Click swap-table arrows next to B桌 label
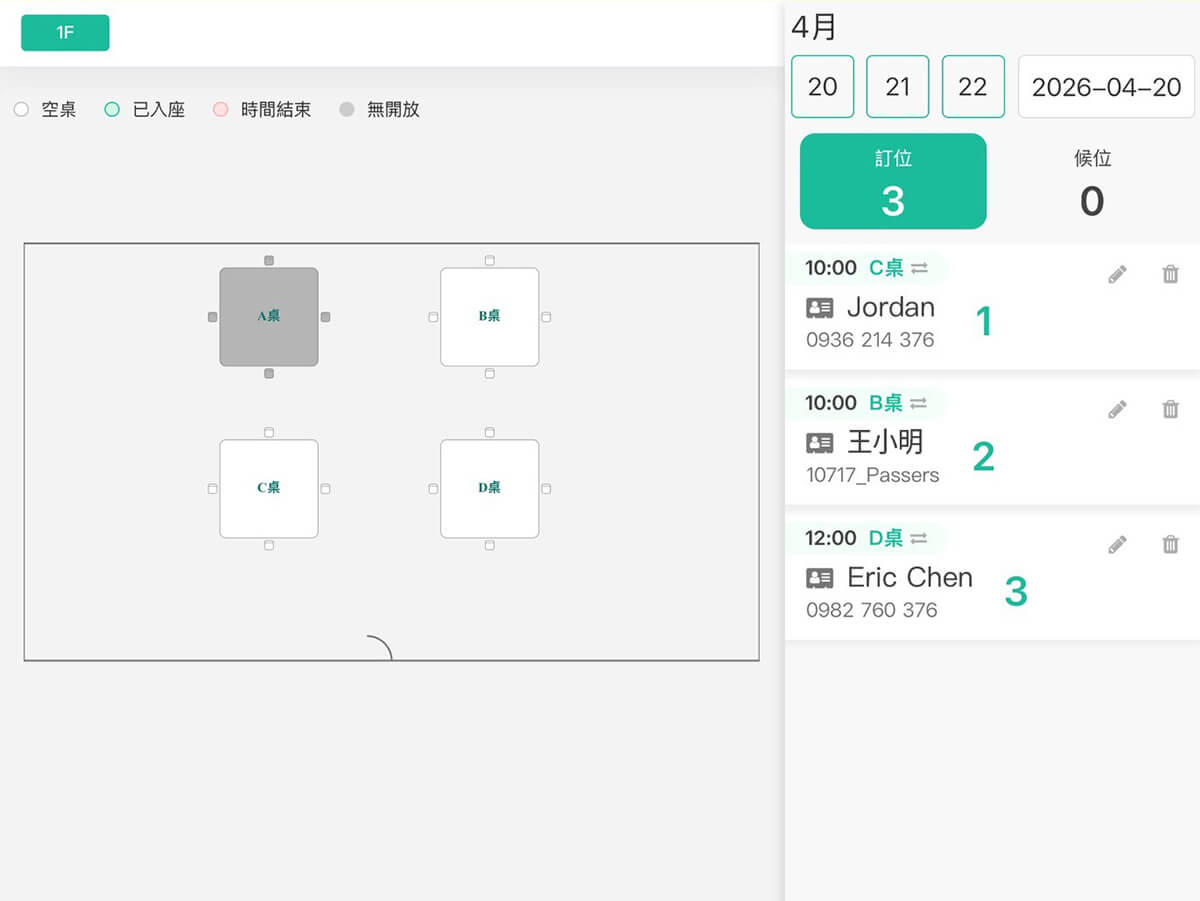This screenshot has width=1200, height=901. 918,403
